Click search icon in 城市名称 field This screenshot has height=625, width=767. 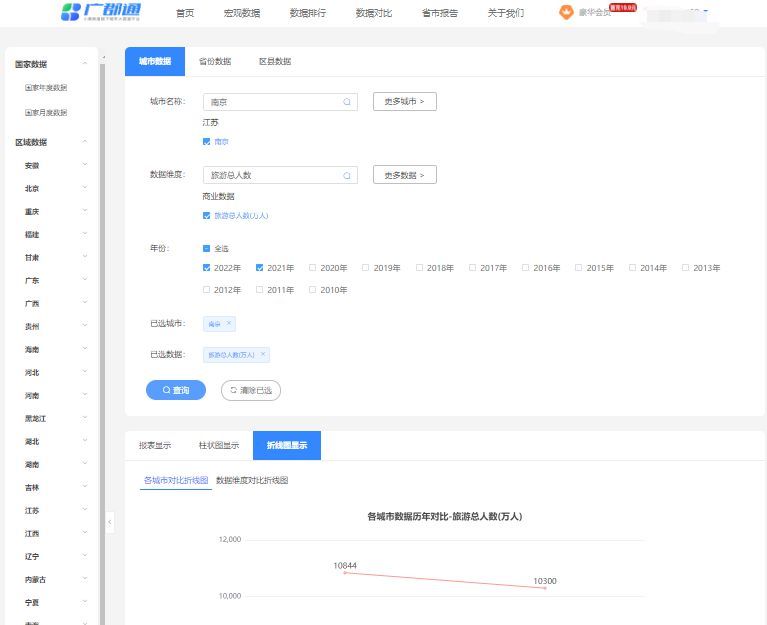pyautogui.click(x=347, y=102)
